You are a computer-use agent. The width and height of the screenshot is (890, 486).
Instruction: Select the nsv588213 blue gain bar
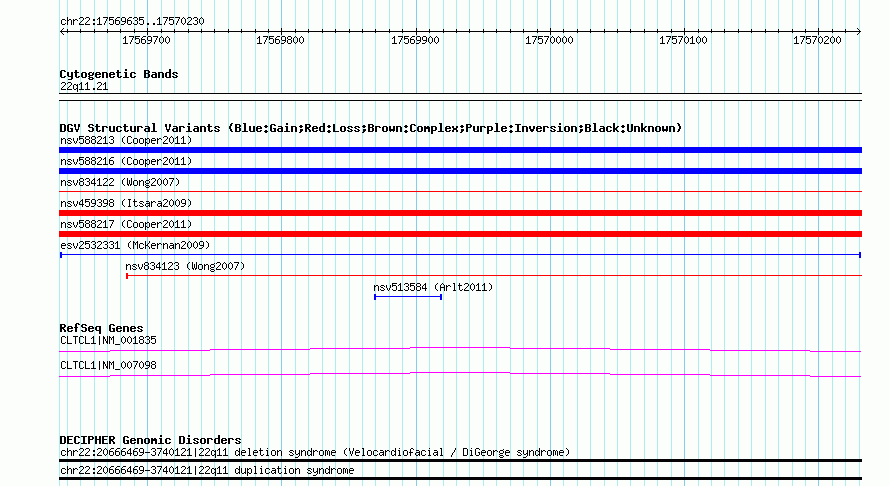pyautogui.click(x=460, y=150)
